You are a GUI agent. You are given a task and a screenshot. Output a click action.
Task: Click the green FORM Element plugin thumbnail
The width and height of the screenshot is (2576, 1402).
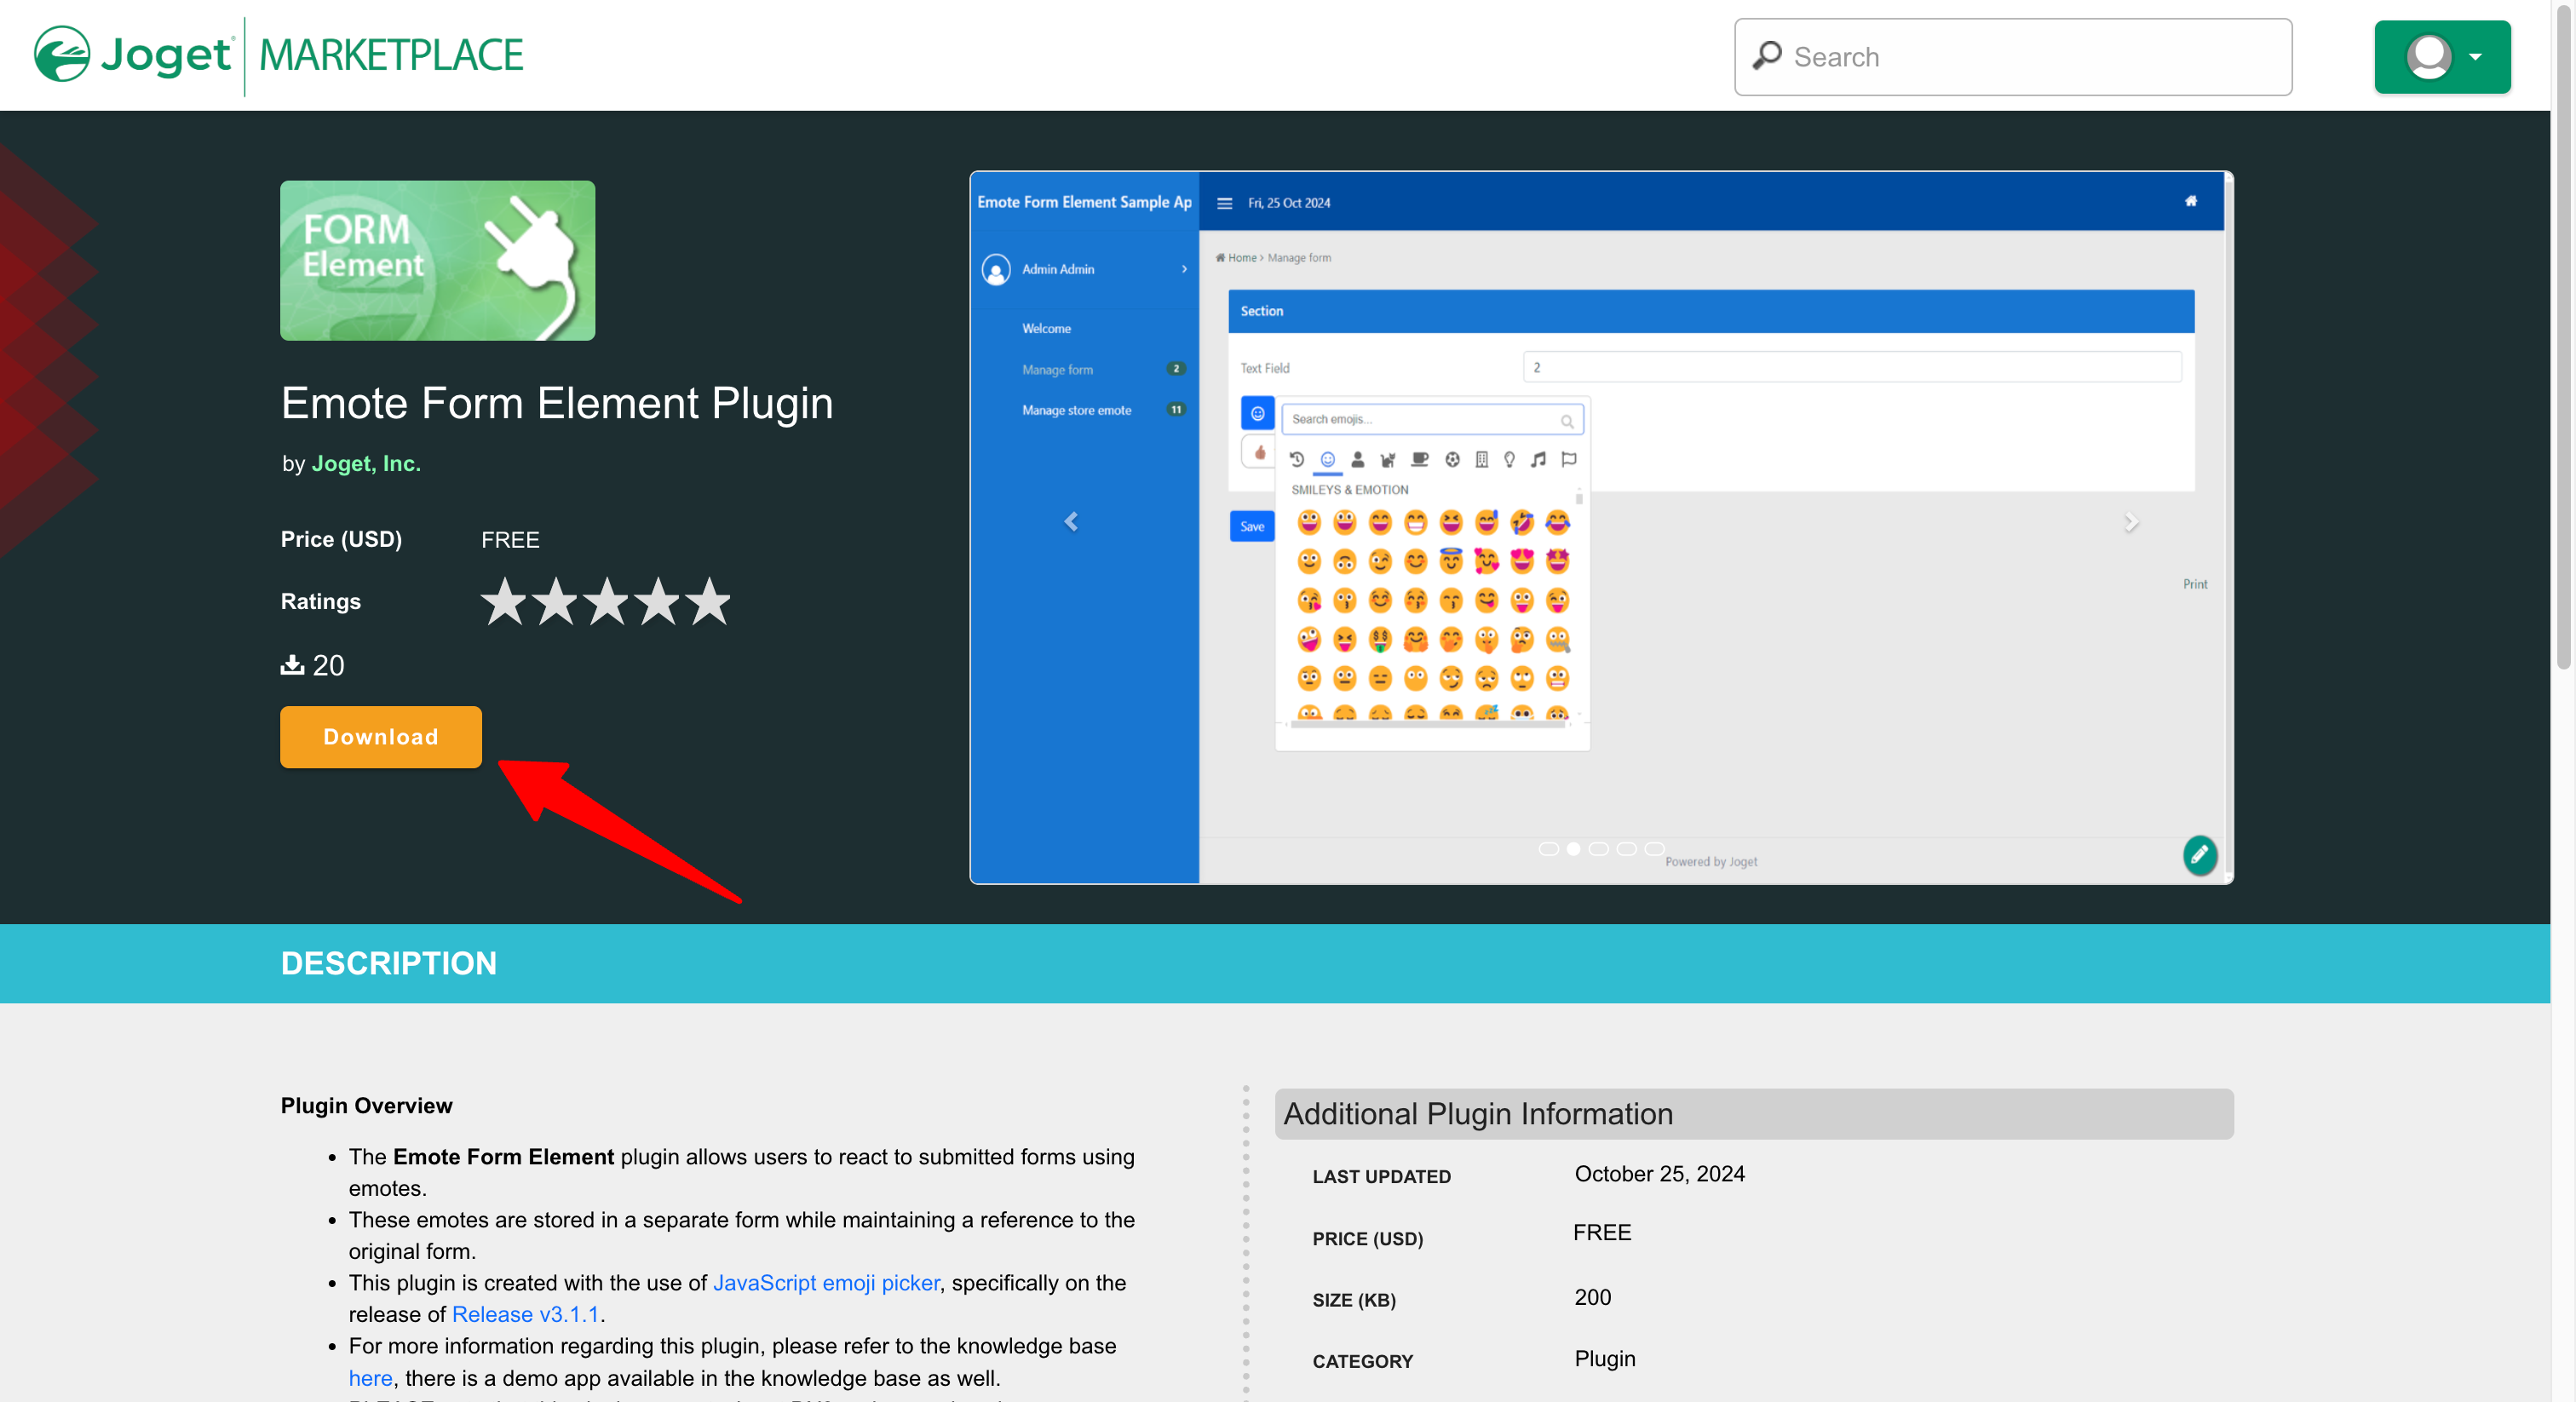[x=437, y=260]
